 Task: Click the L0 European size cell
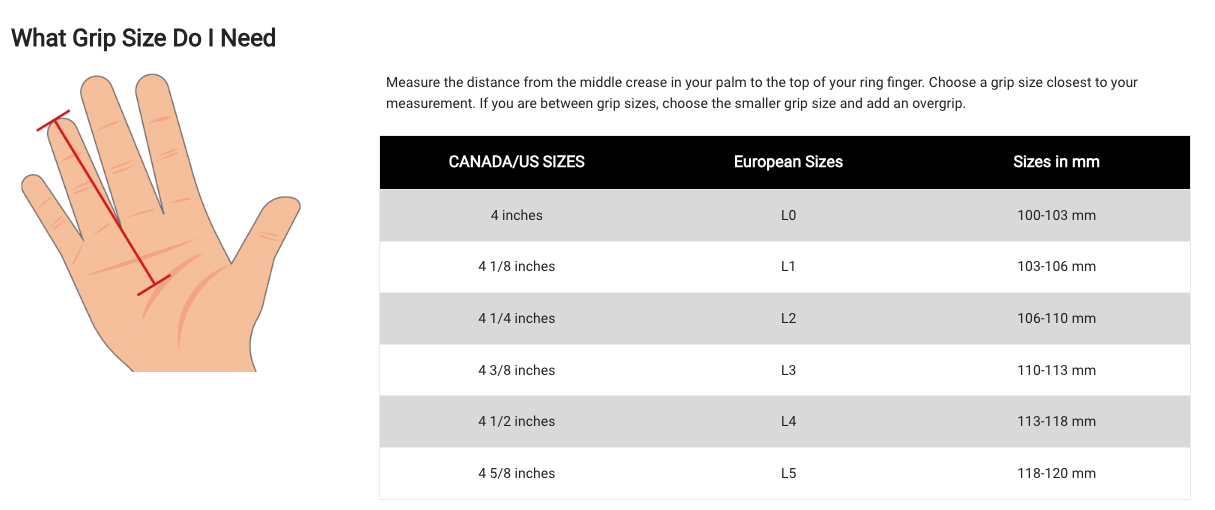click(x=788, y=215)
